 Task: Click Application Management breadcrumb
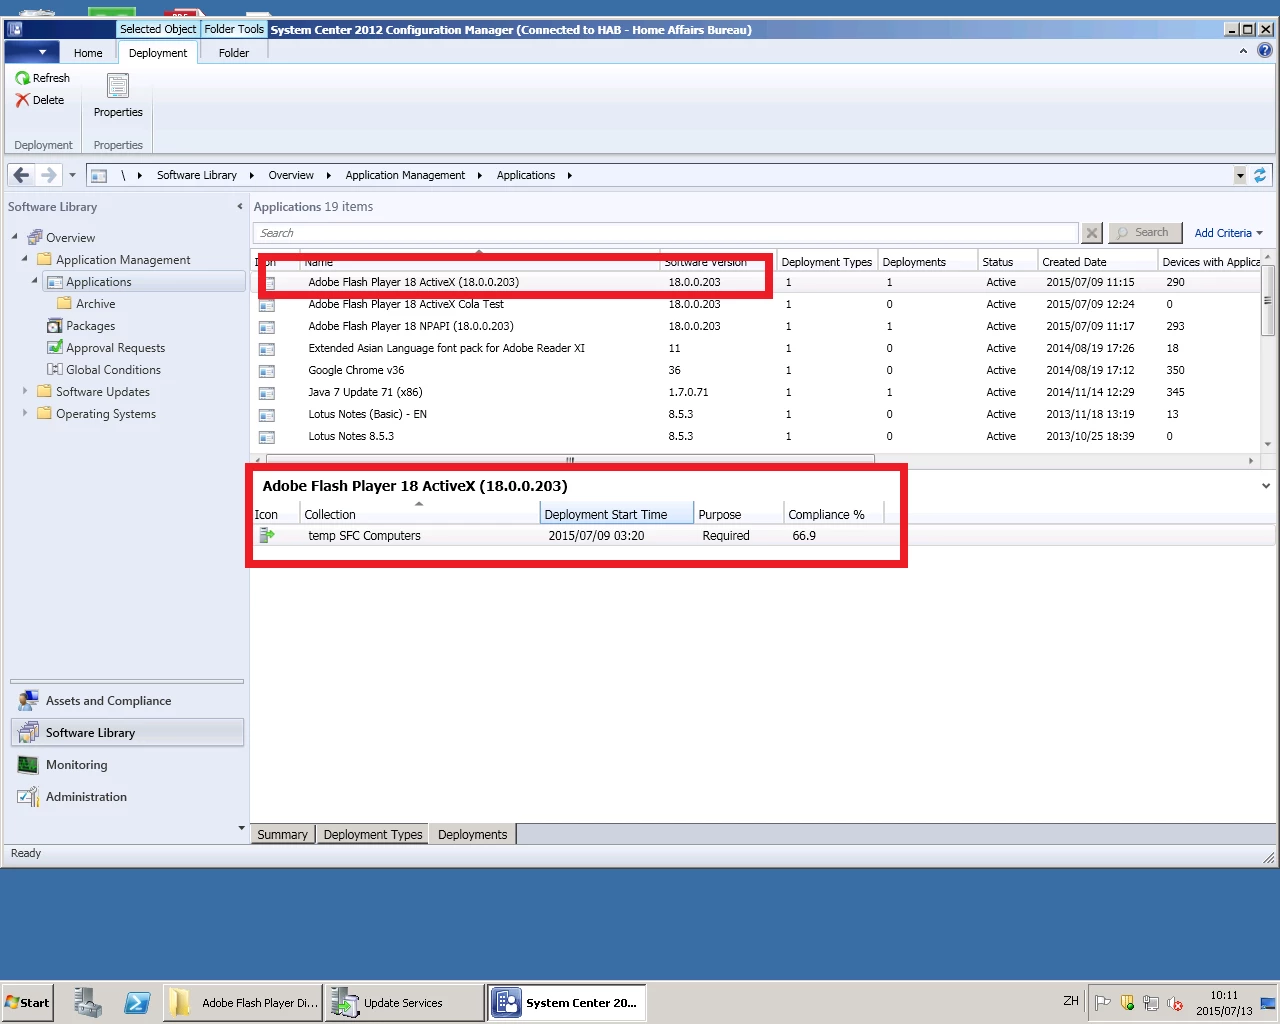pyautogui.click(x=405, y=175)
